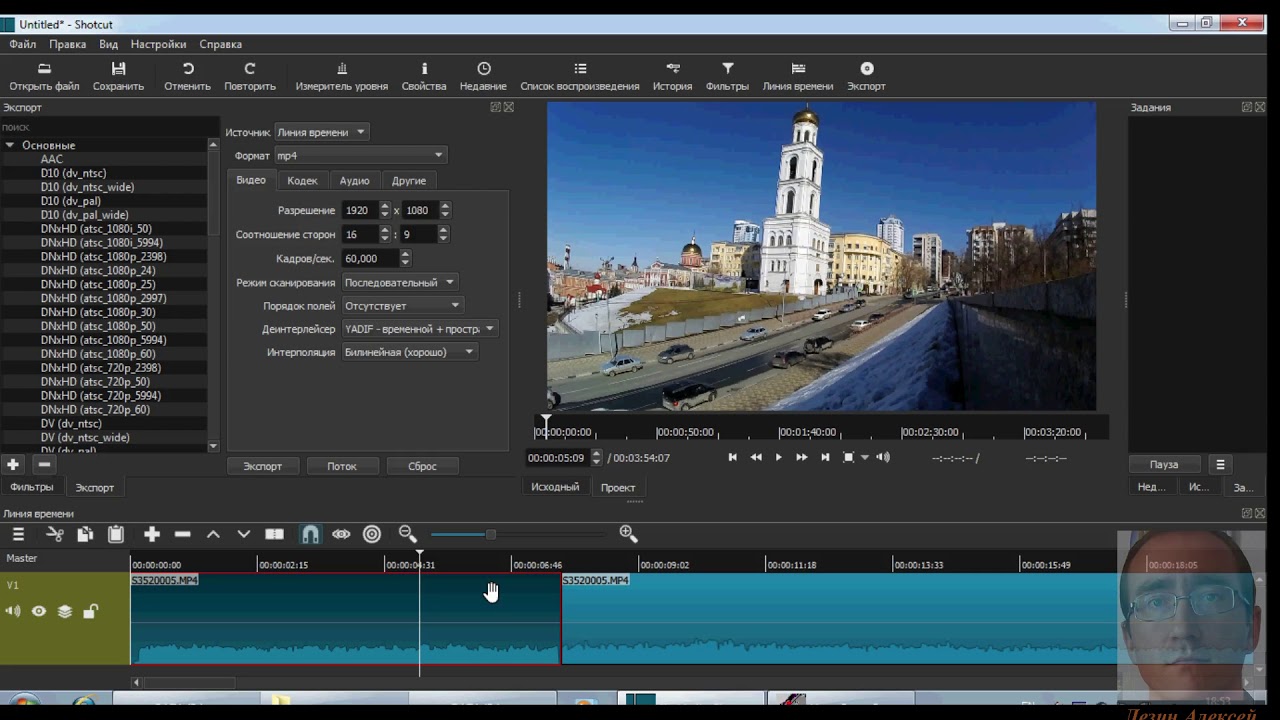The image size is (1280, 720).
Task: Redo the action with Повторить
Action: (250, 69)
